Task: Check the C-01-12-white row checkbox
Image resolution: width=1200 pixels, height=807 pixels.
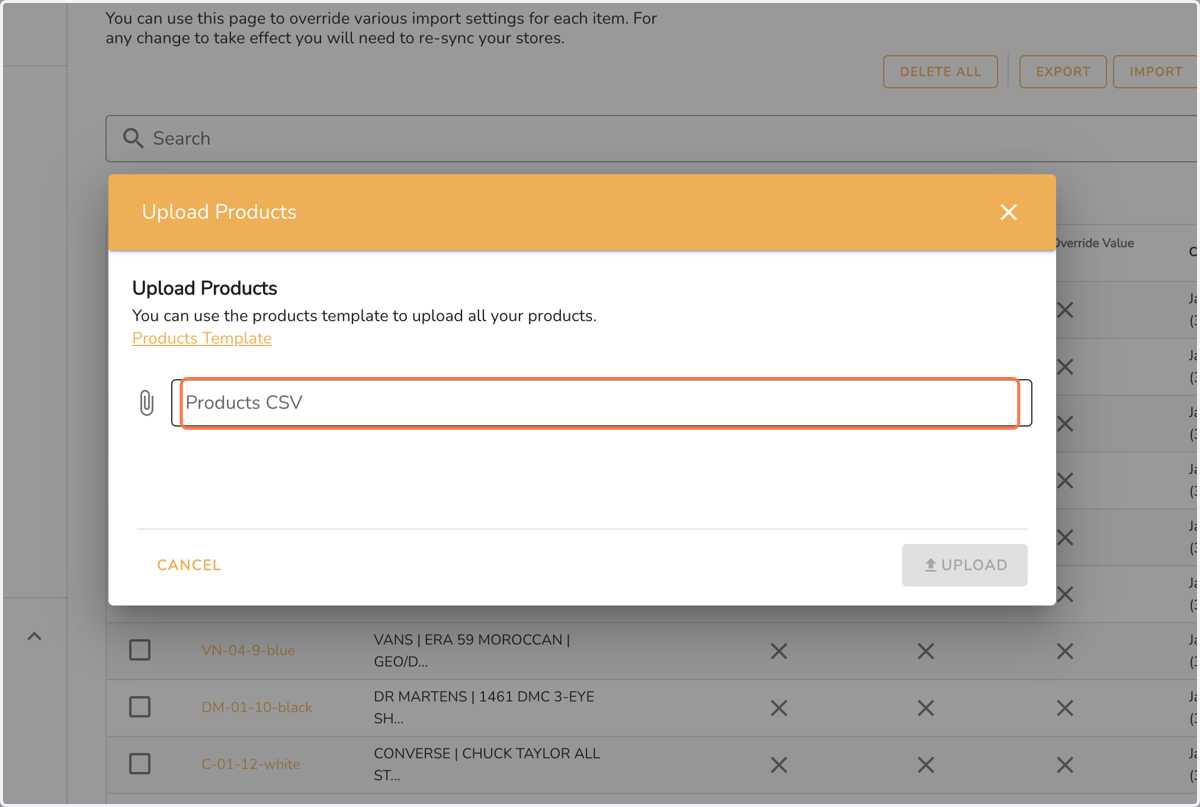Action: coord(140,764)
